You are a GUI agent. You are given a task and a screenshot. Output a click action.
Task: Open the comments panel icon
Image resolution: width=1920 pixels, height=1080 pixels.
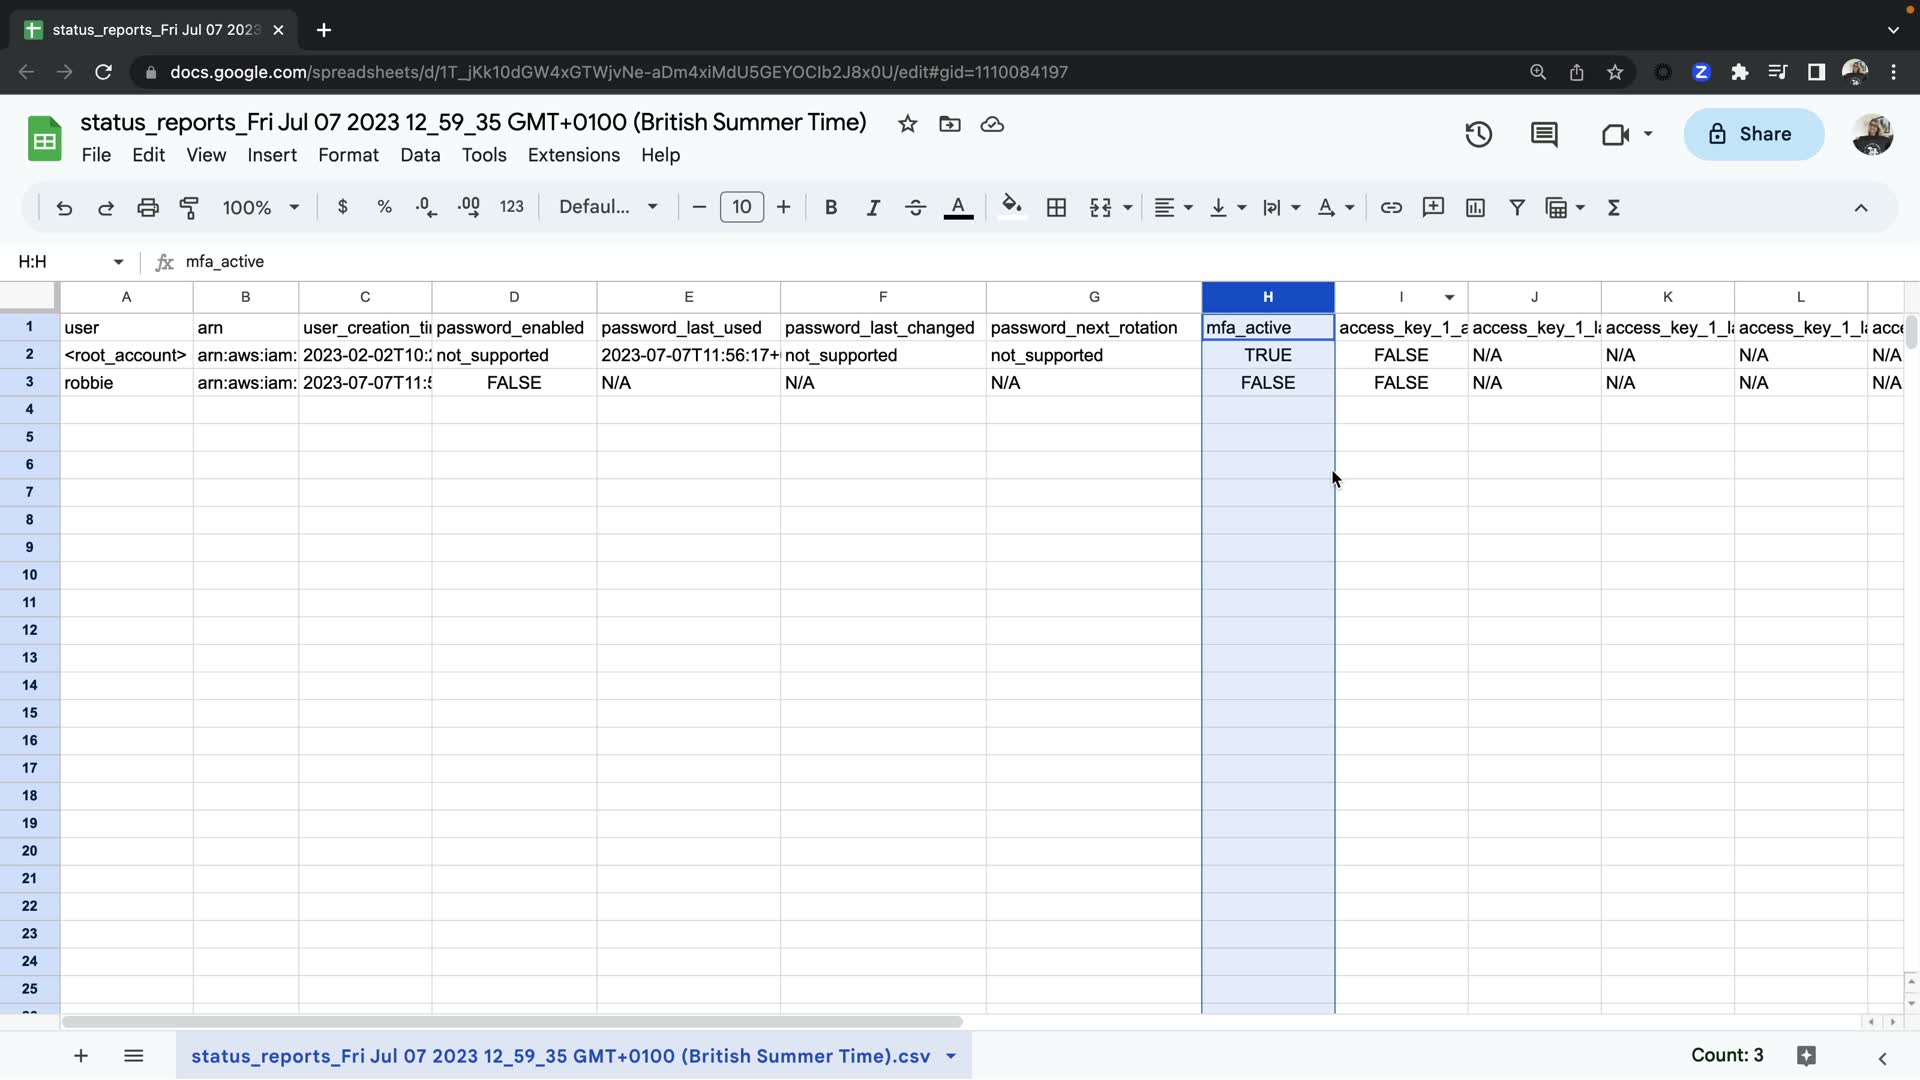[x=1544, y=134]
